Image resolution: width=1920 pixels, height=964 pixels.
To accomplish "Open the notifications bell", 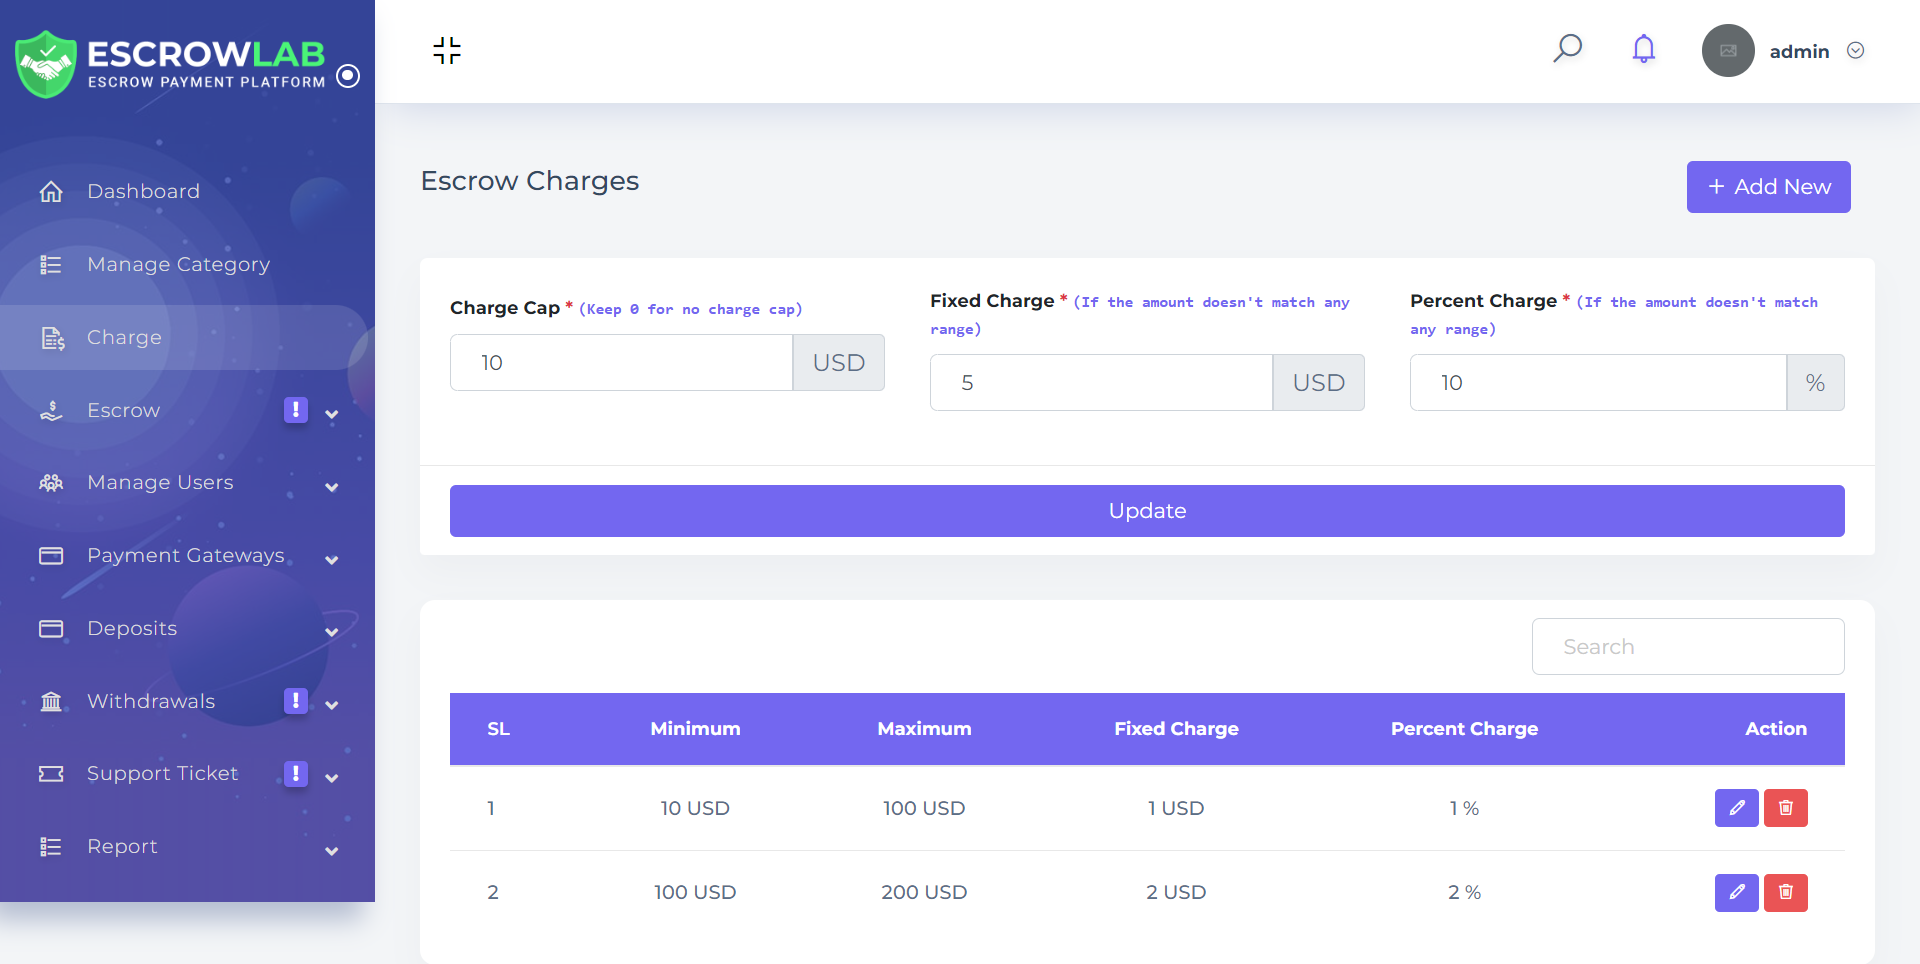I will pyautogui.click(x=1643, y=49).
